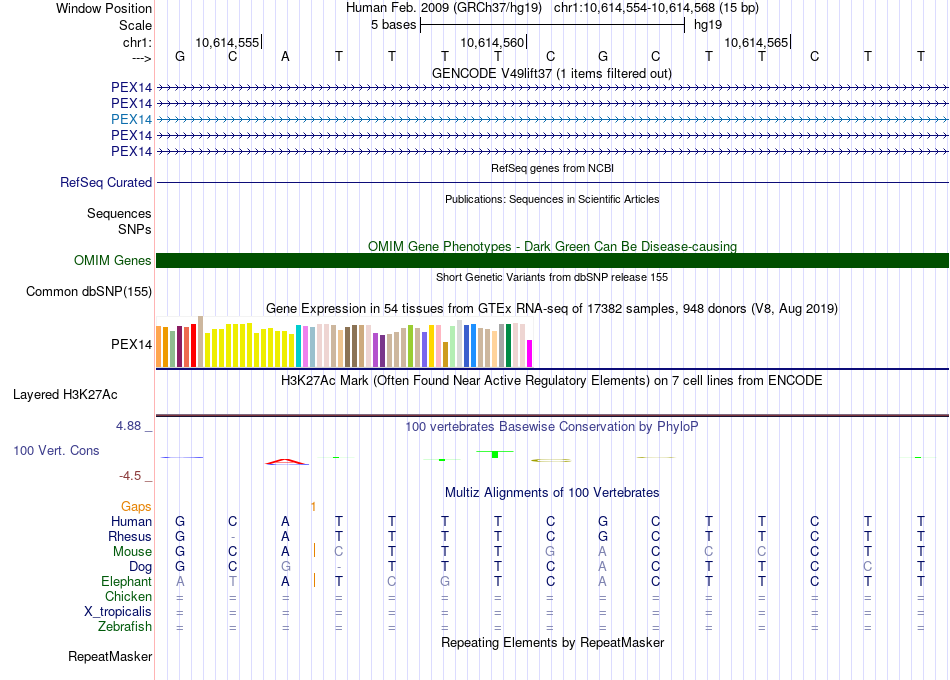Click the Common dbSNP(155) track label
Image resolution: width=950 pixels, height=680 pixels.
[x=89, y=292]
